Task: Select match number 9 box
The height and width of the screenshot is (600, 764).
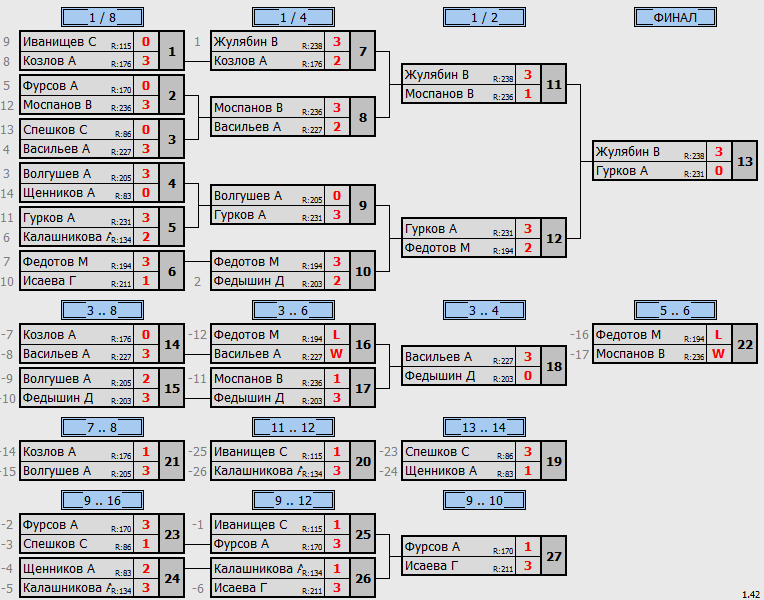Action: 363,205
